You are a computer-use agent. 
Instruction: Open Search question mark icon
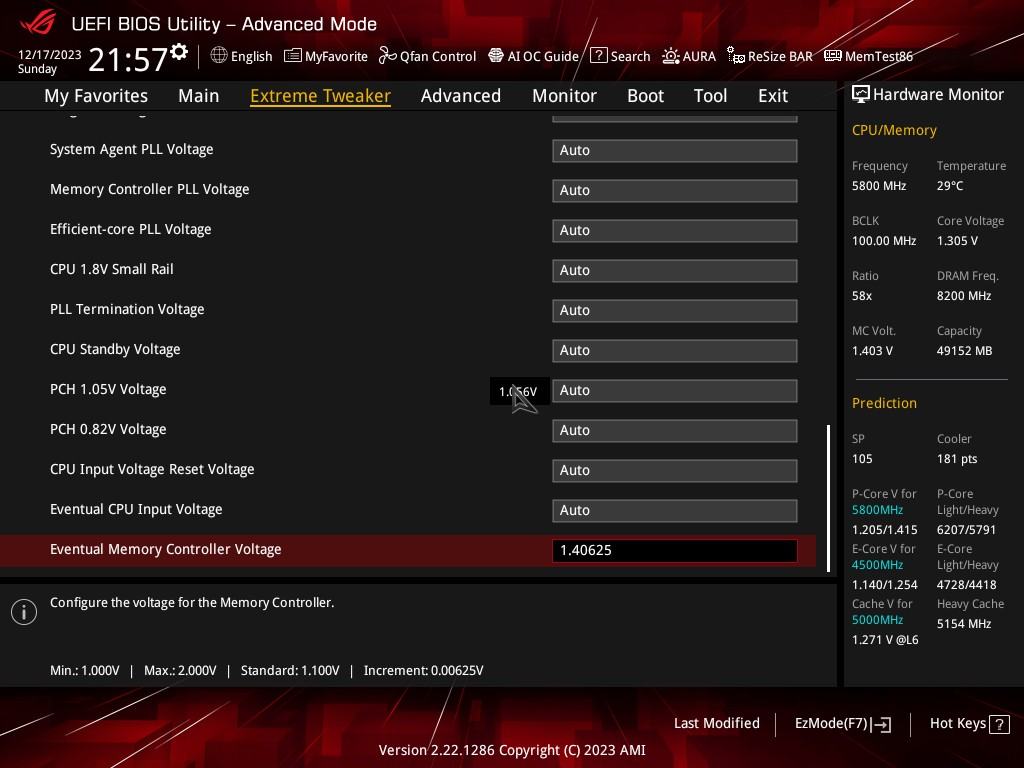(x=598, y=56)
